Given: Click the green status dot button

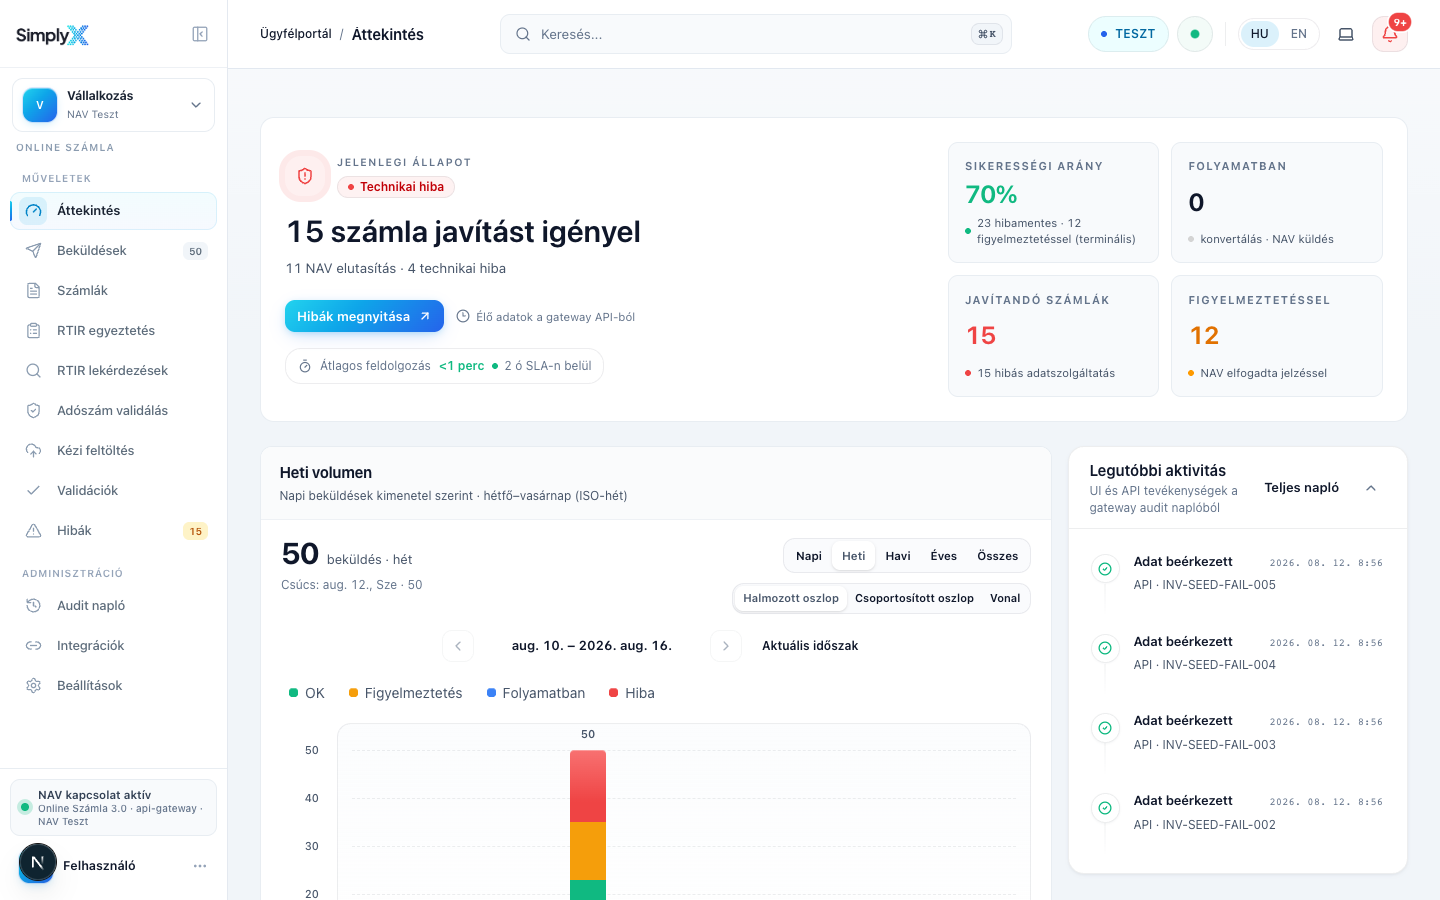Looking at the screenshot, I should [x=1195, y=34].
